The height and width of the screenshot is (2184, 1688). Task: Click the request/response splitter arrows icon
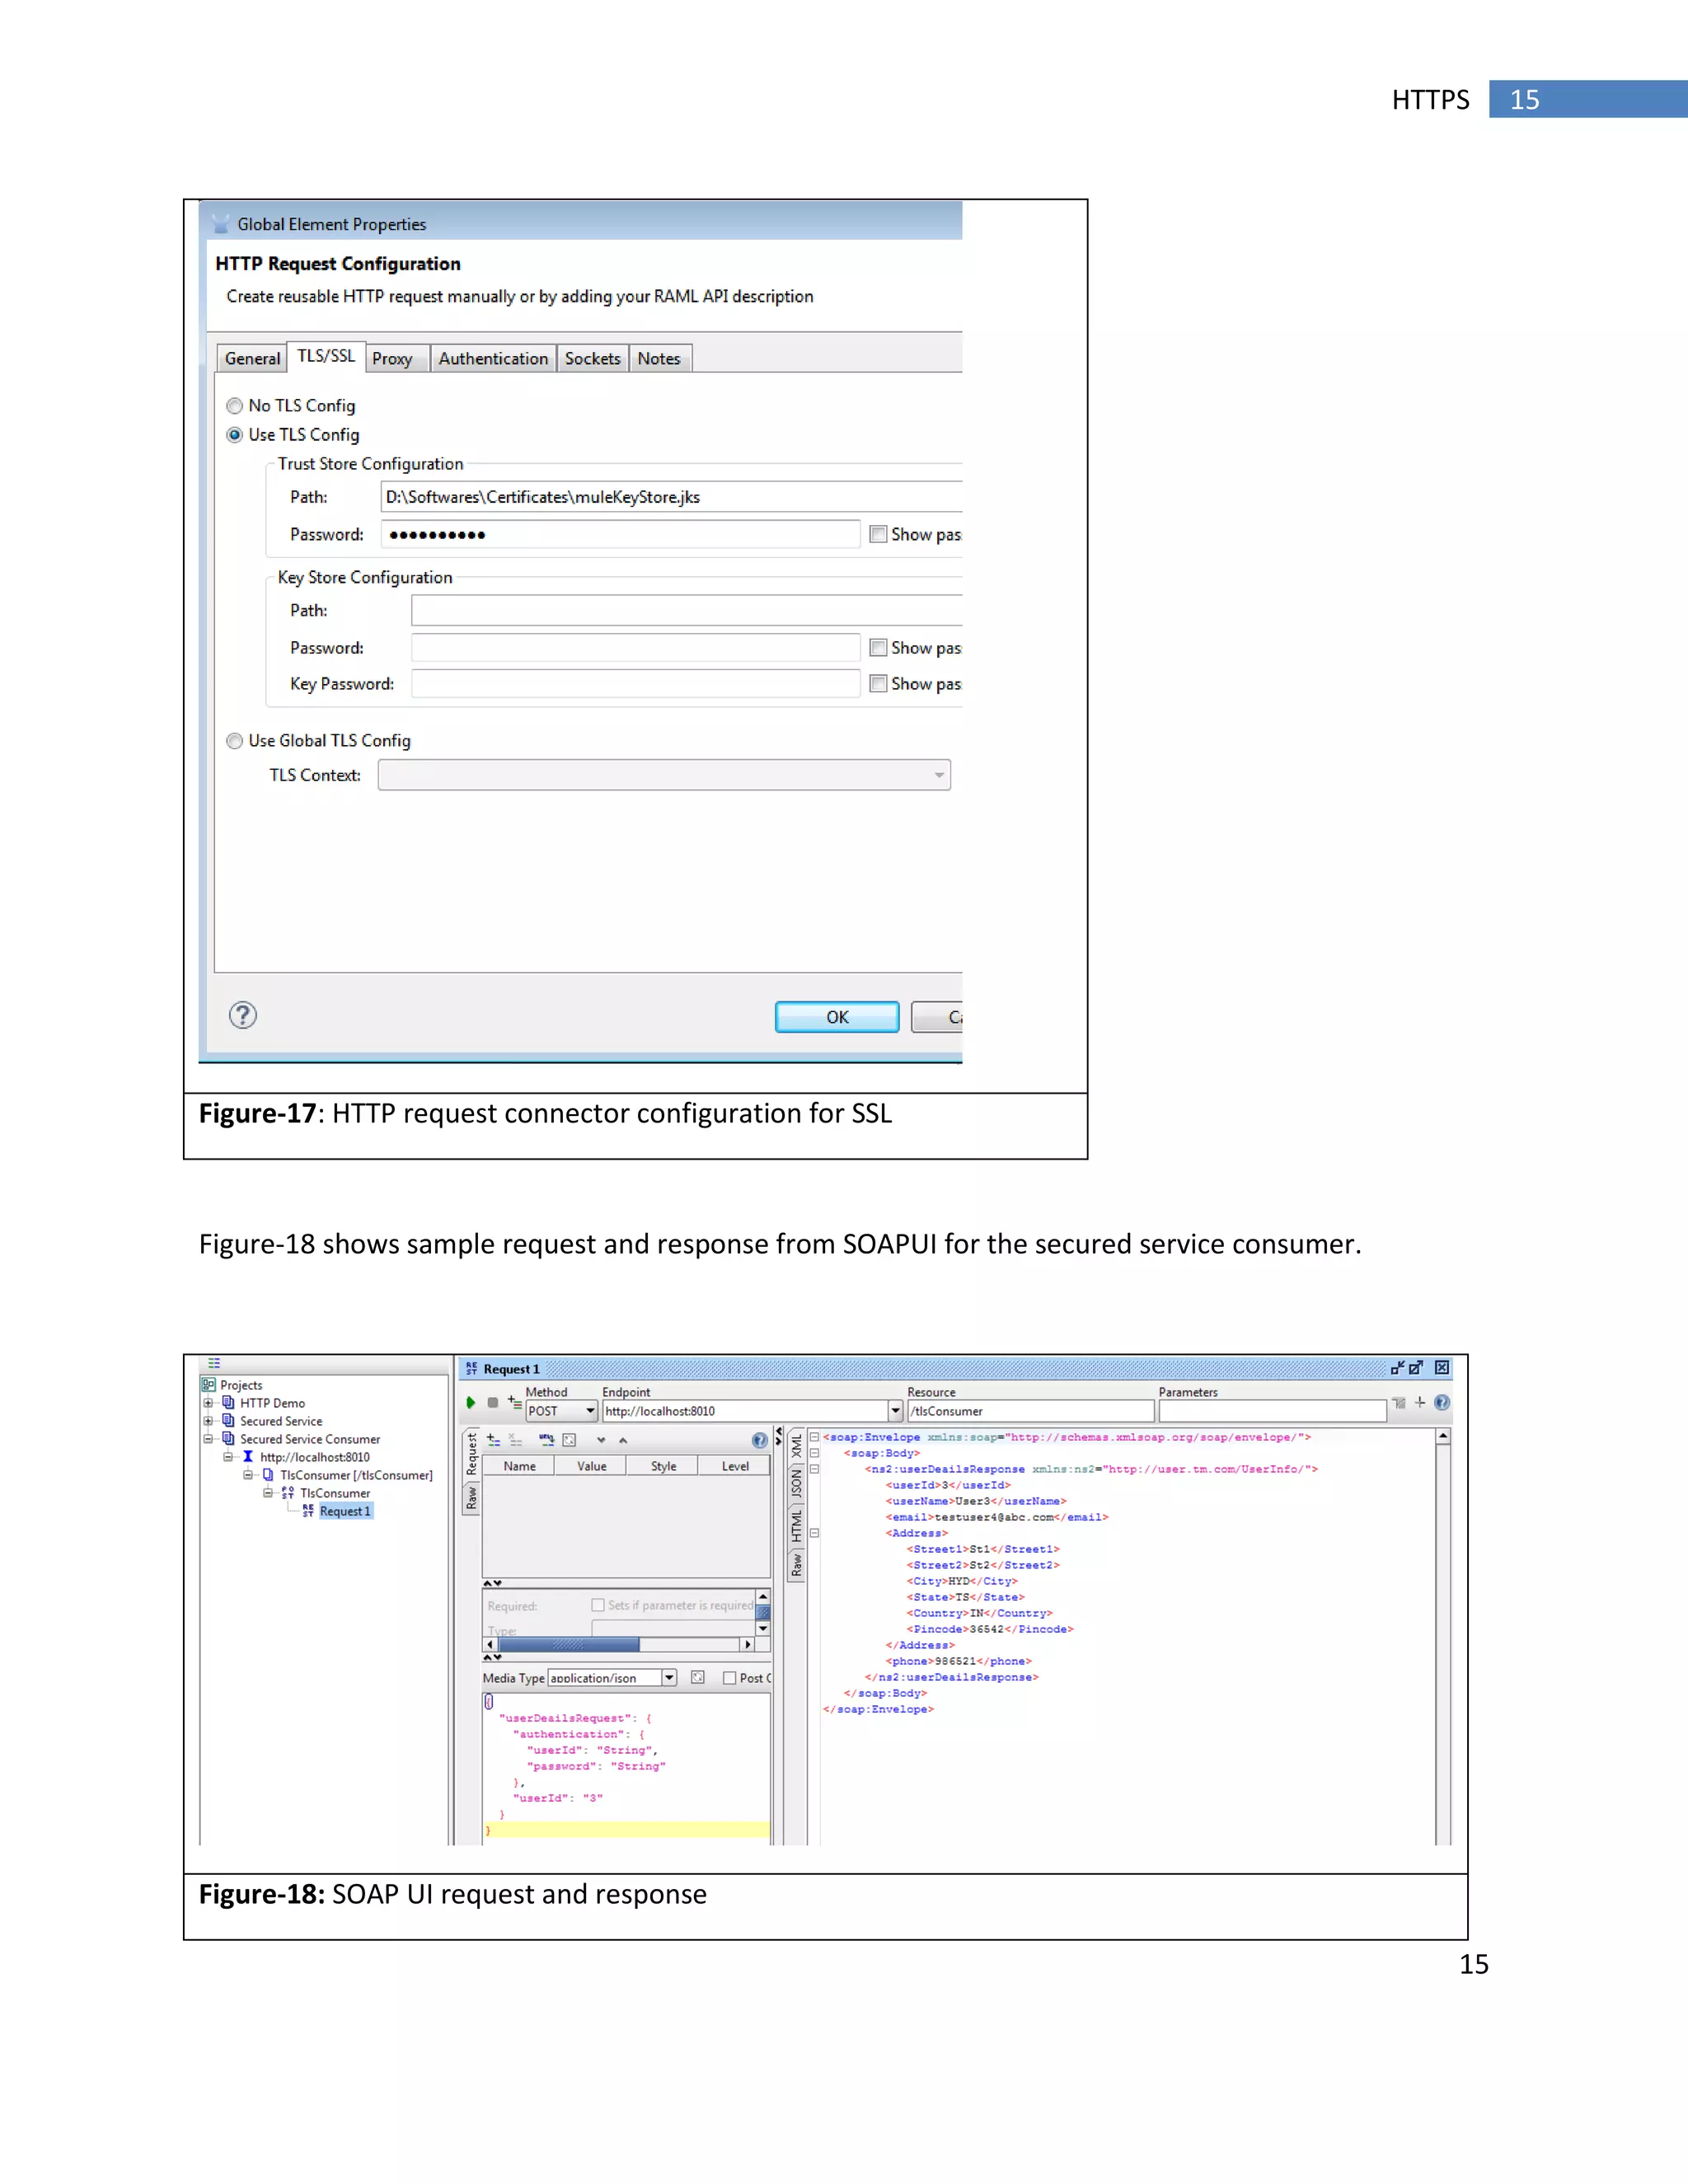point(779,1436)
